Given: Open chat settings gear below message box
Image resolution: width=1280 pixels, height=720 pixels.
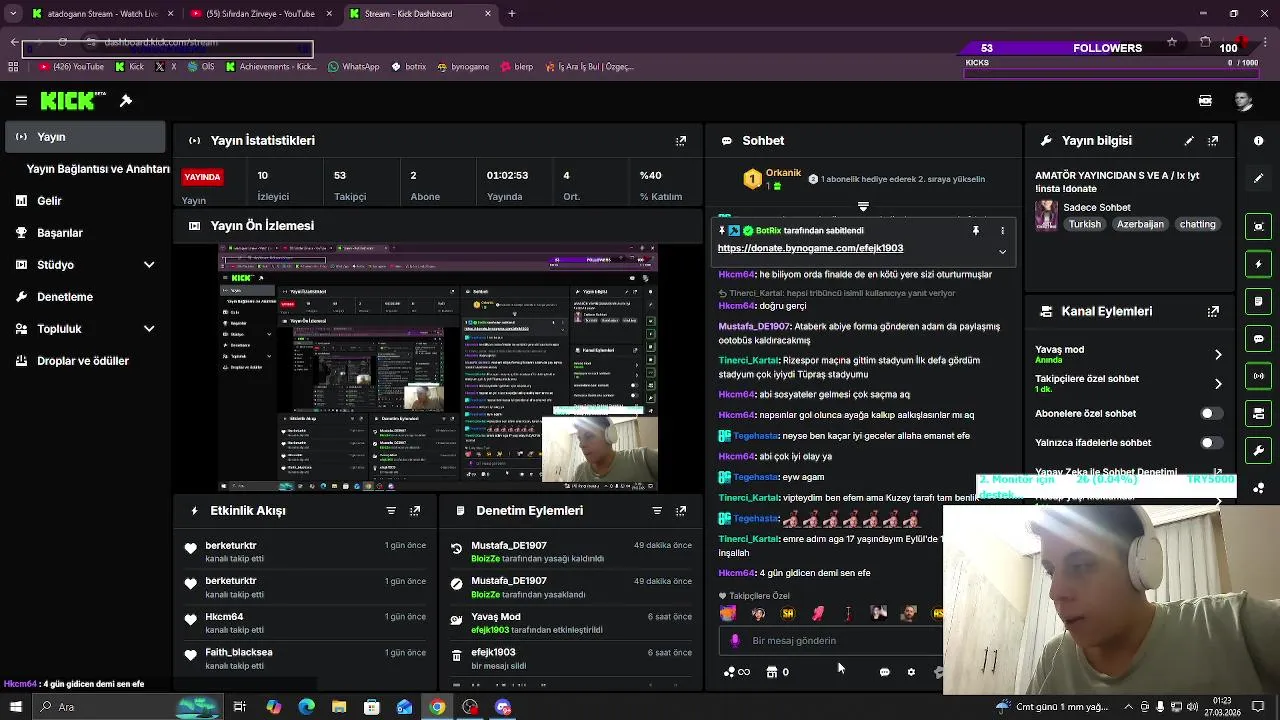Looking at the screenshot, I should [x=911, y=672].
